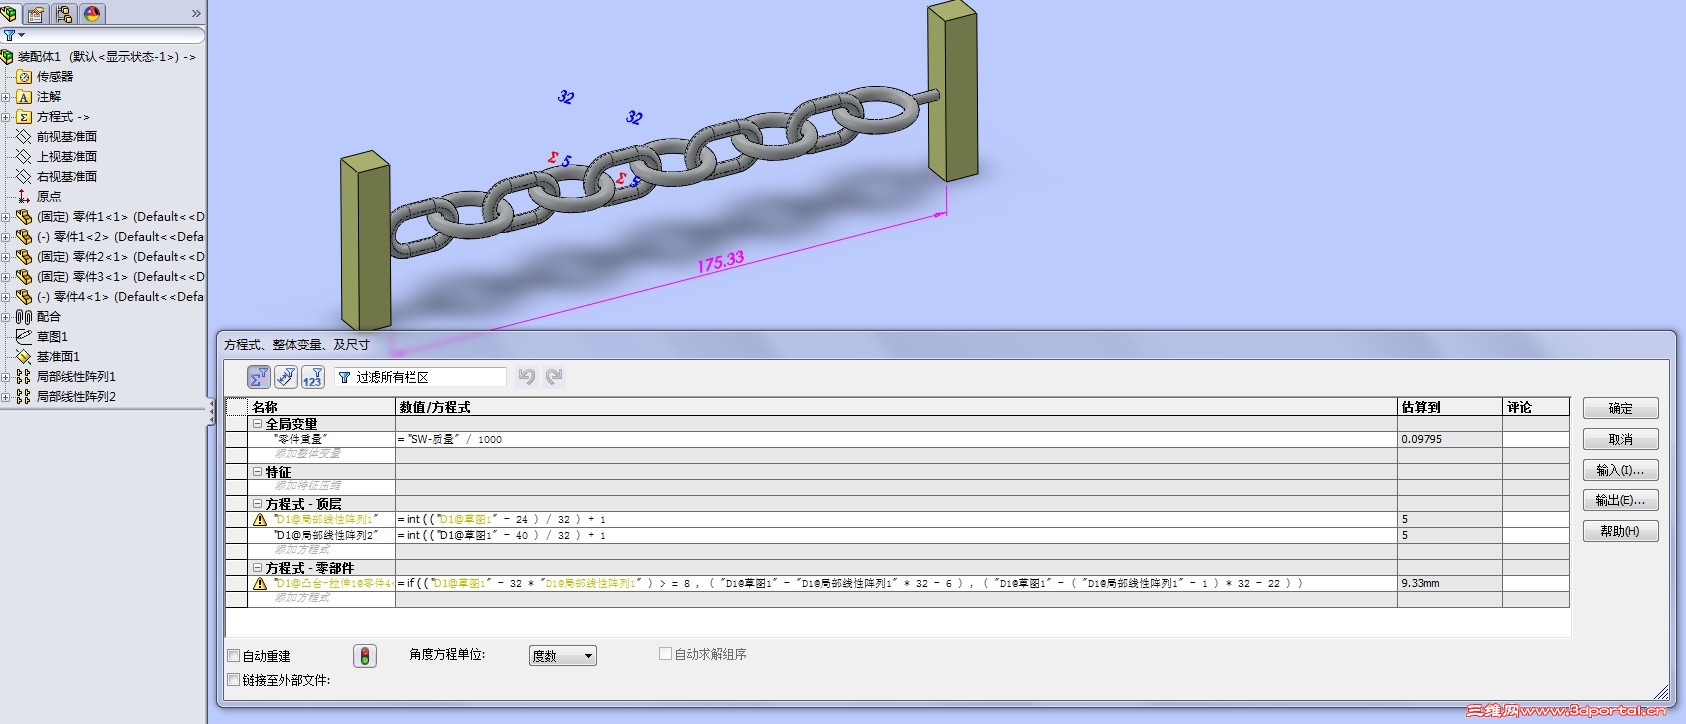Open the feature tree filter funnel dropdown

pyautogui.click(x=14, y=36)
